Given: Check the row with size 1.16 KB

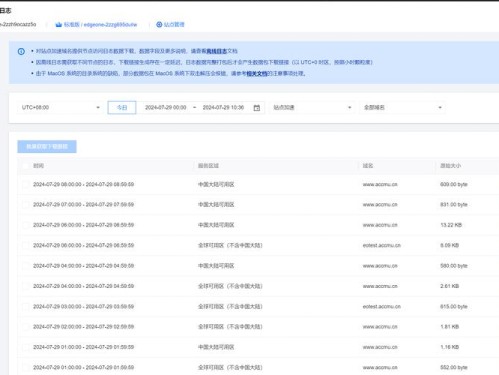Looking at the screenshot, I should click(x=25, y=347).
